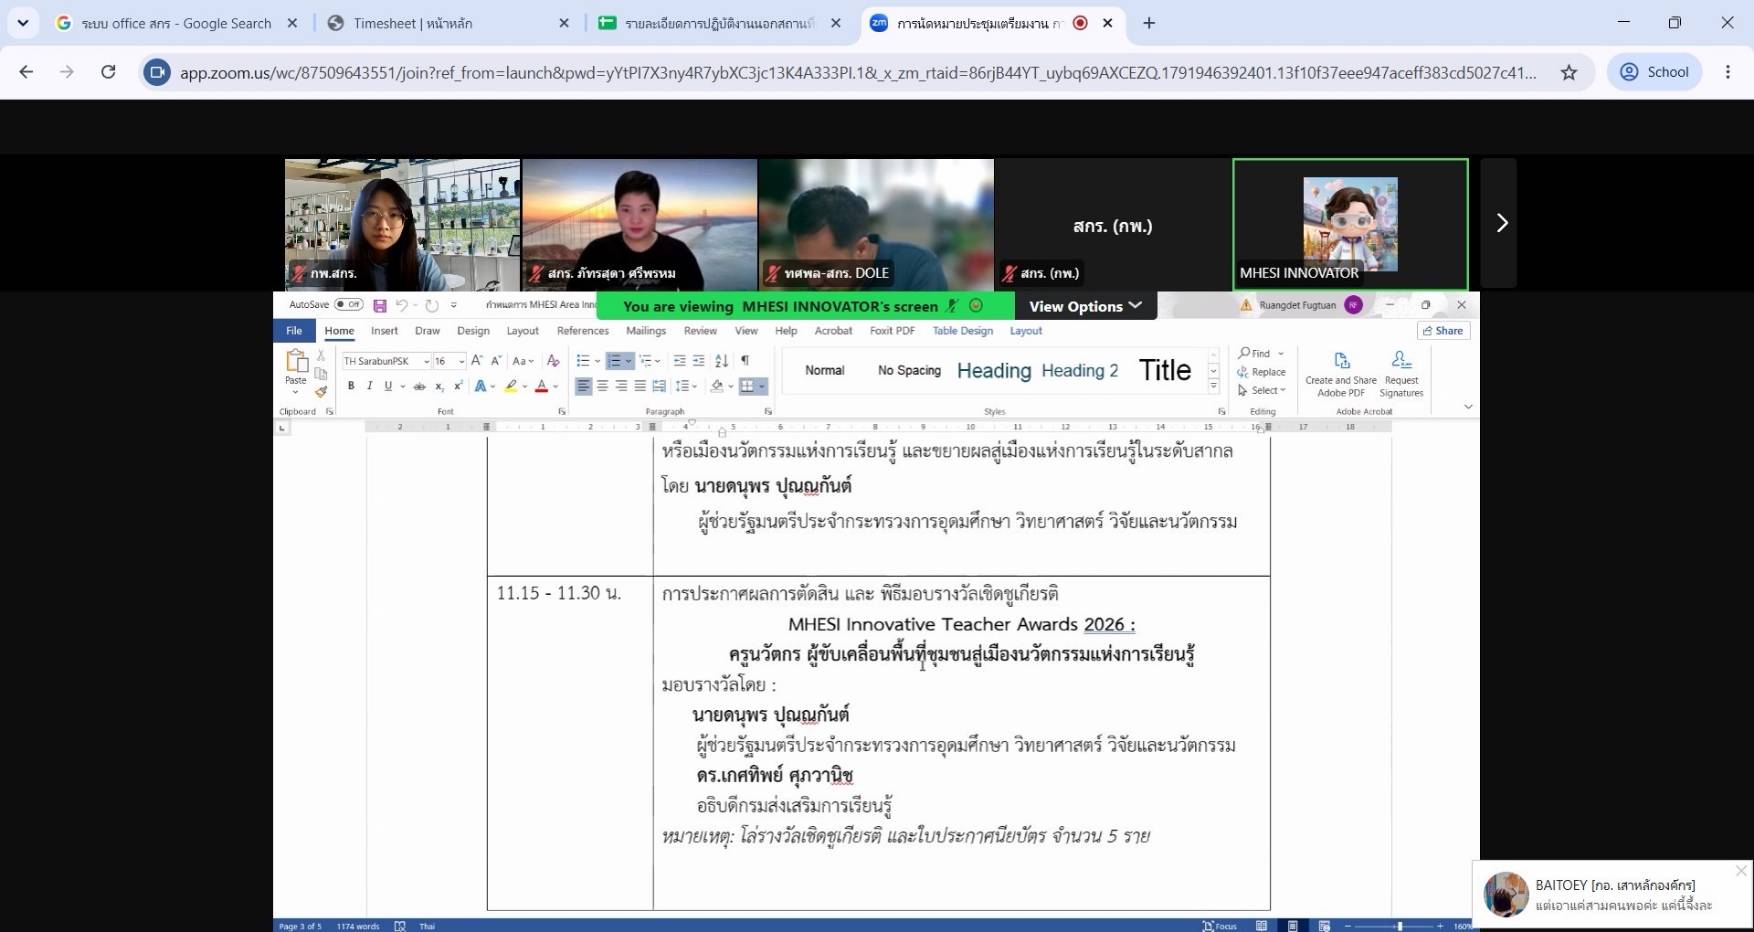Toggle Superscript formatting
Viewport: 1754px width, 932px height.
tap(458, 386)
